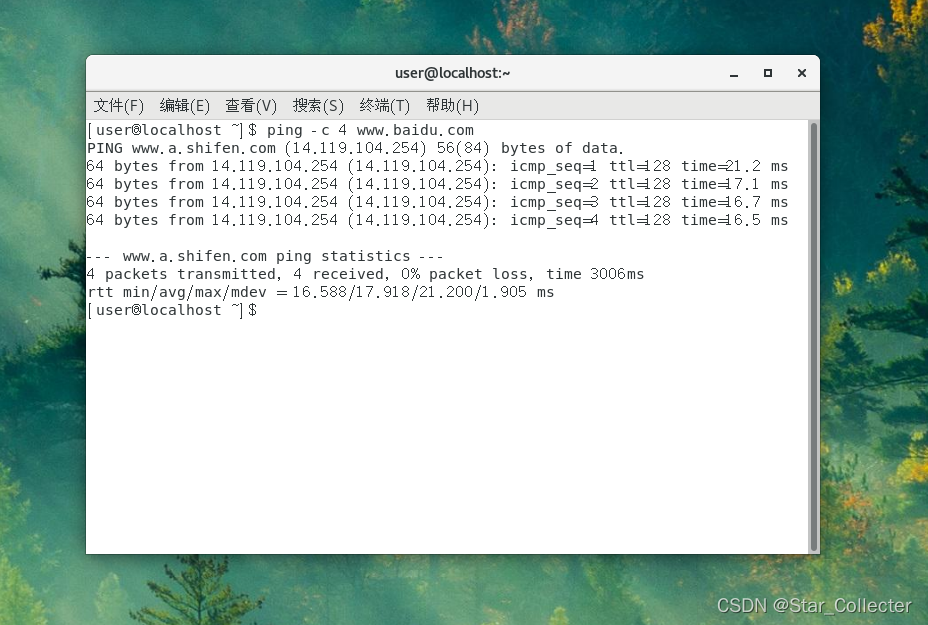Open the 编辑(E) menu
Viewport: 928px width, 625px height.
[x=185, y=106]
